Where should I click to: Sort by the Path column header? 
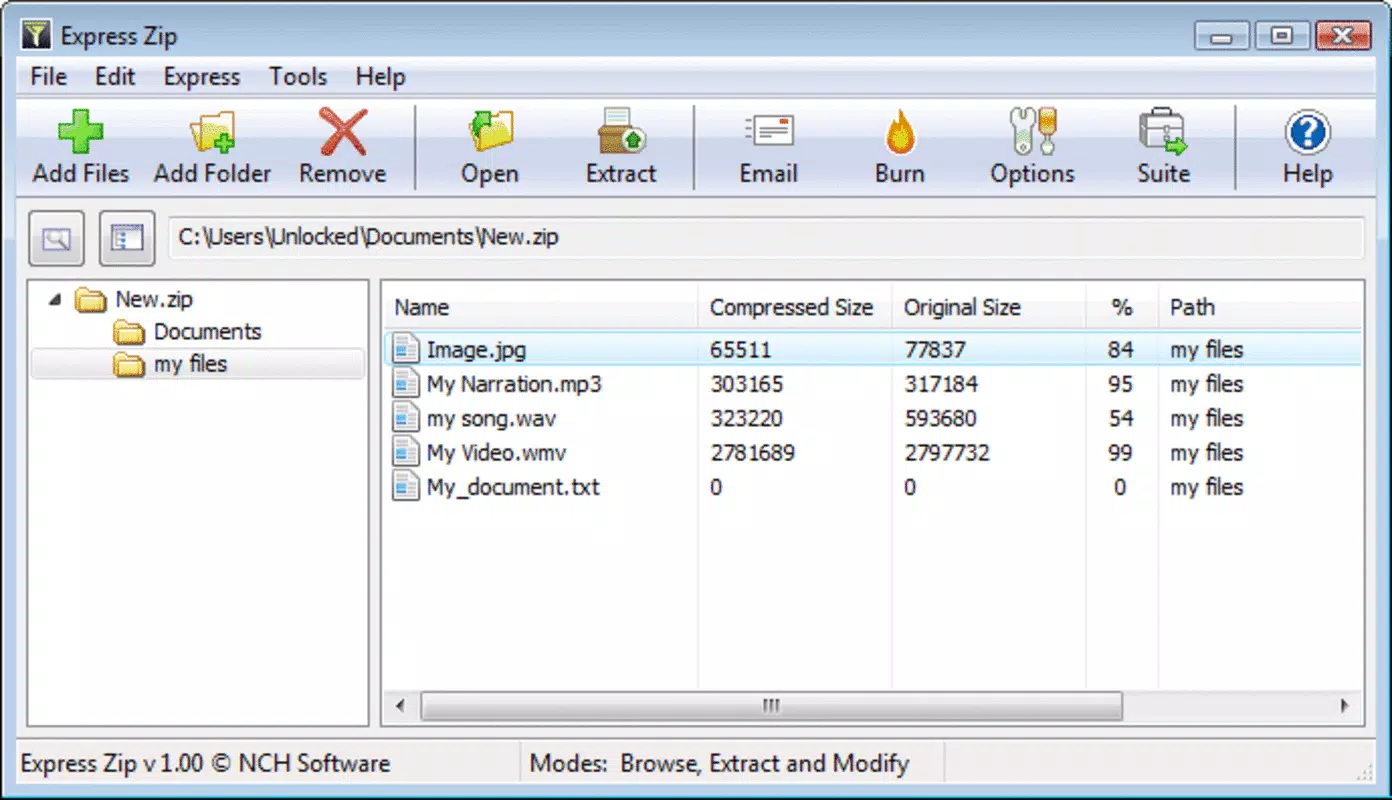1260,307
